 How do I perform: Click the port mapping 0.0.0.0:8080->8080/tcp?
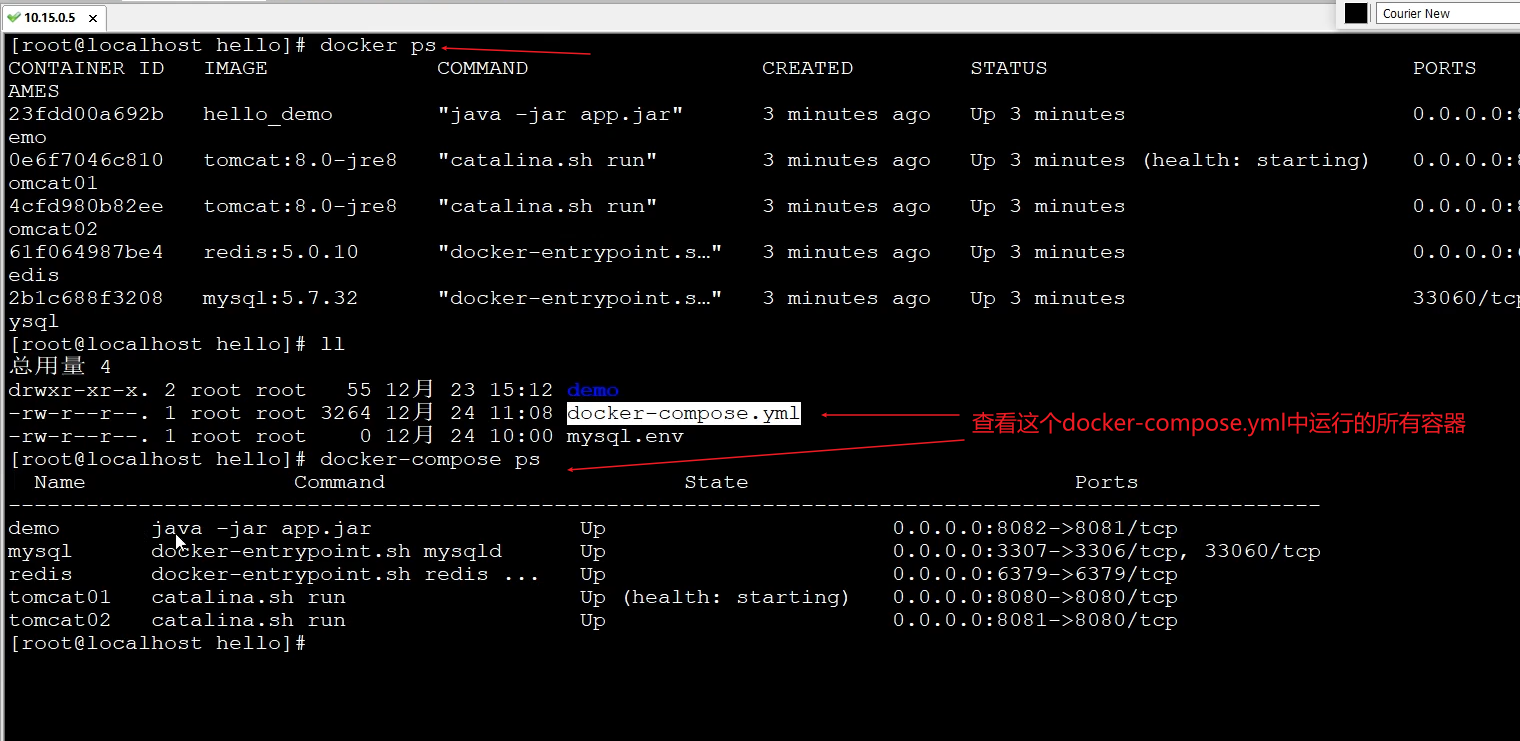click(1035, 597)
